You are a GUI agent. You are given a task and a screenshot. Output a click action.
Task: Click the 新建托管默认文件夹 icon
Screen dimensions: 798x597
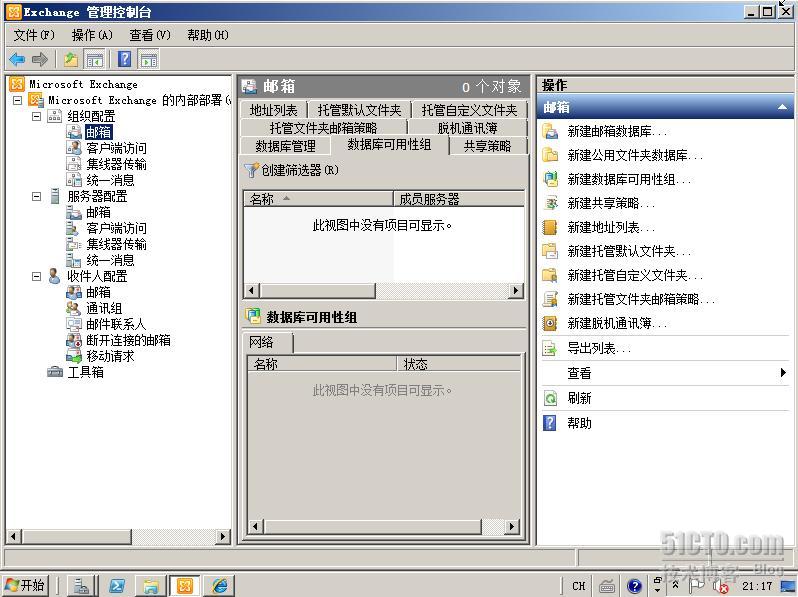click(x=550, y=251)
